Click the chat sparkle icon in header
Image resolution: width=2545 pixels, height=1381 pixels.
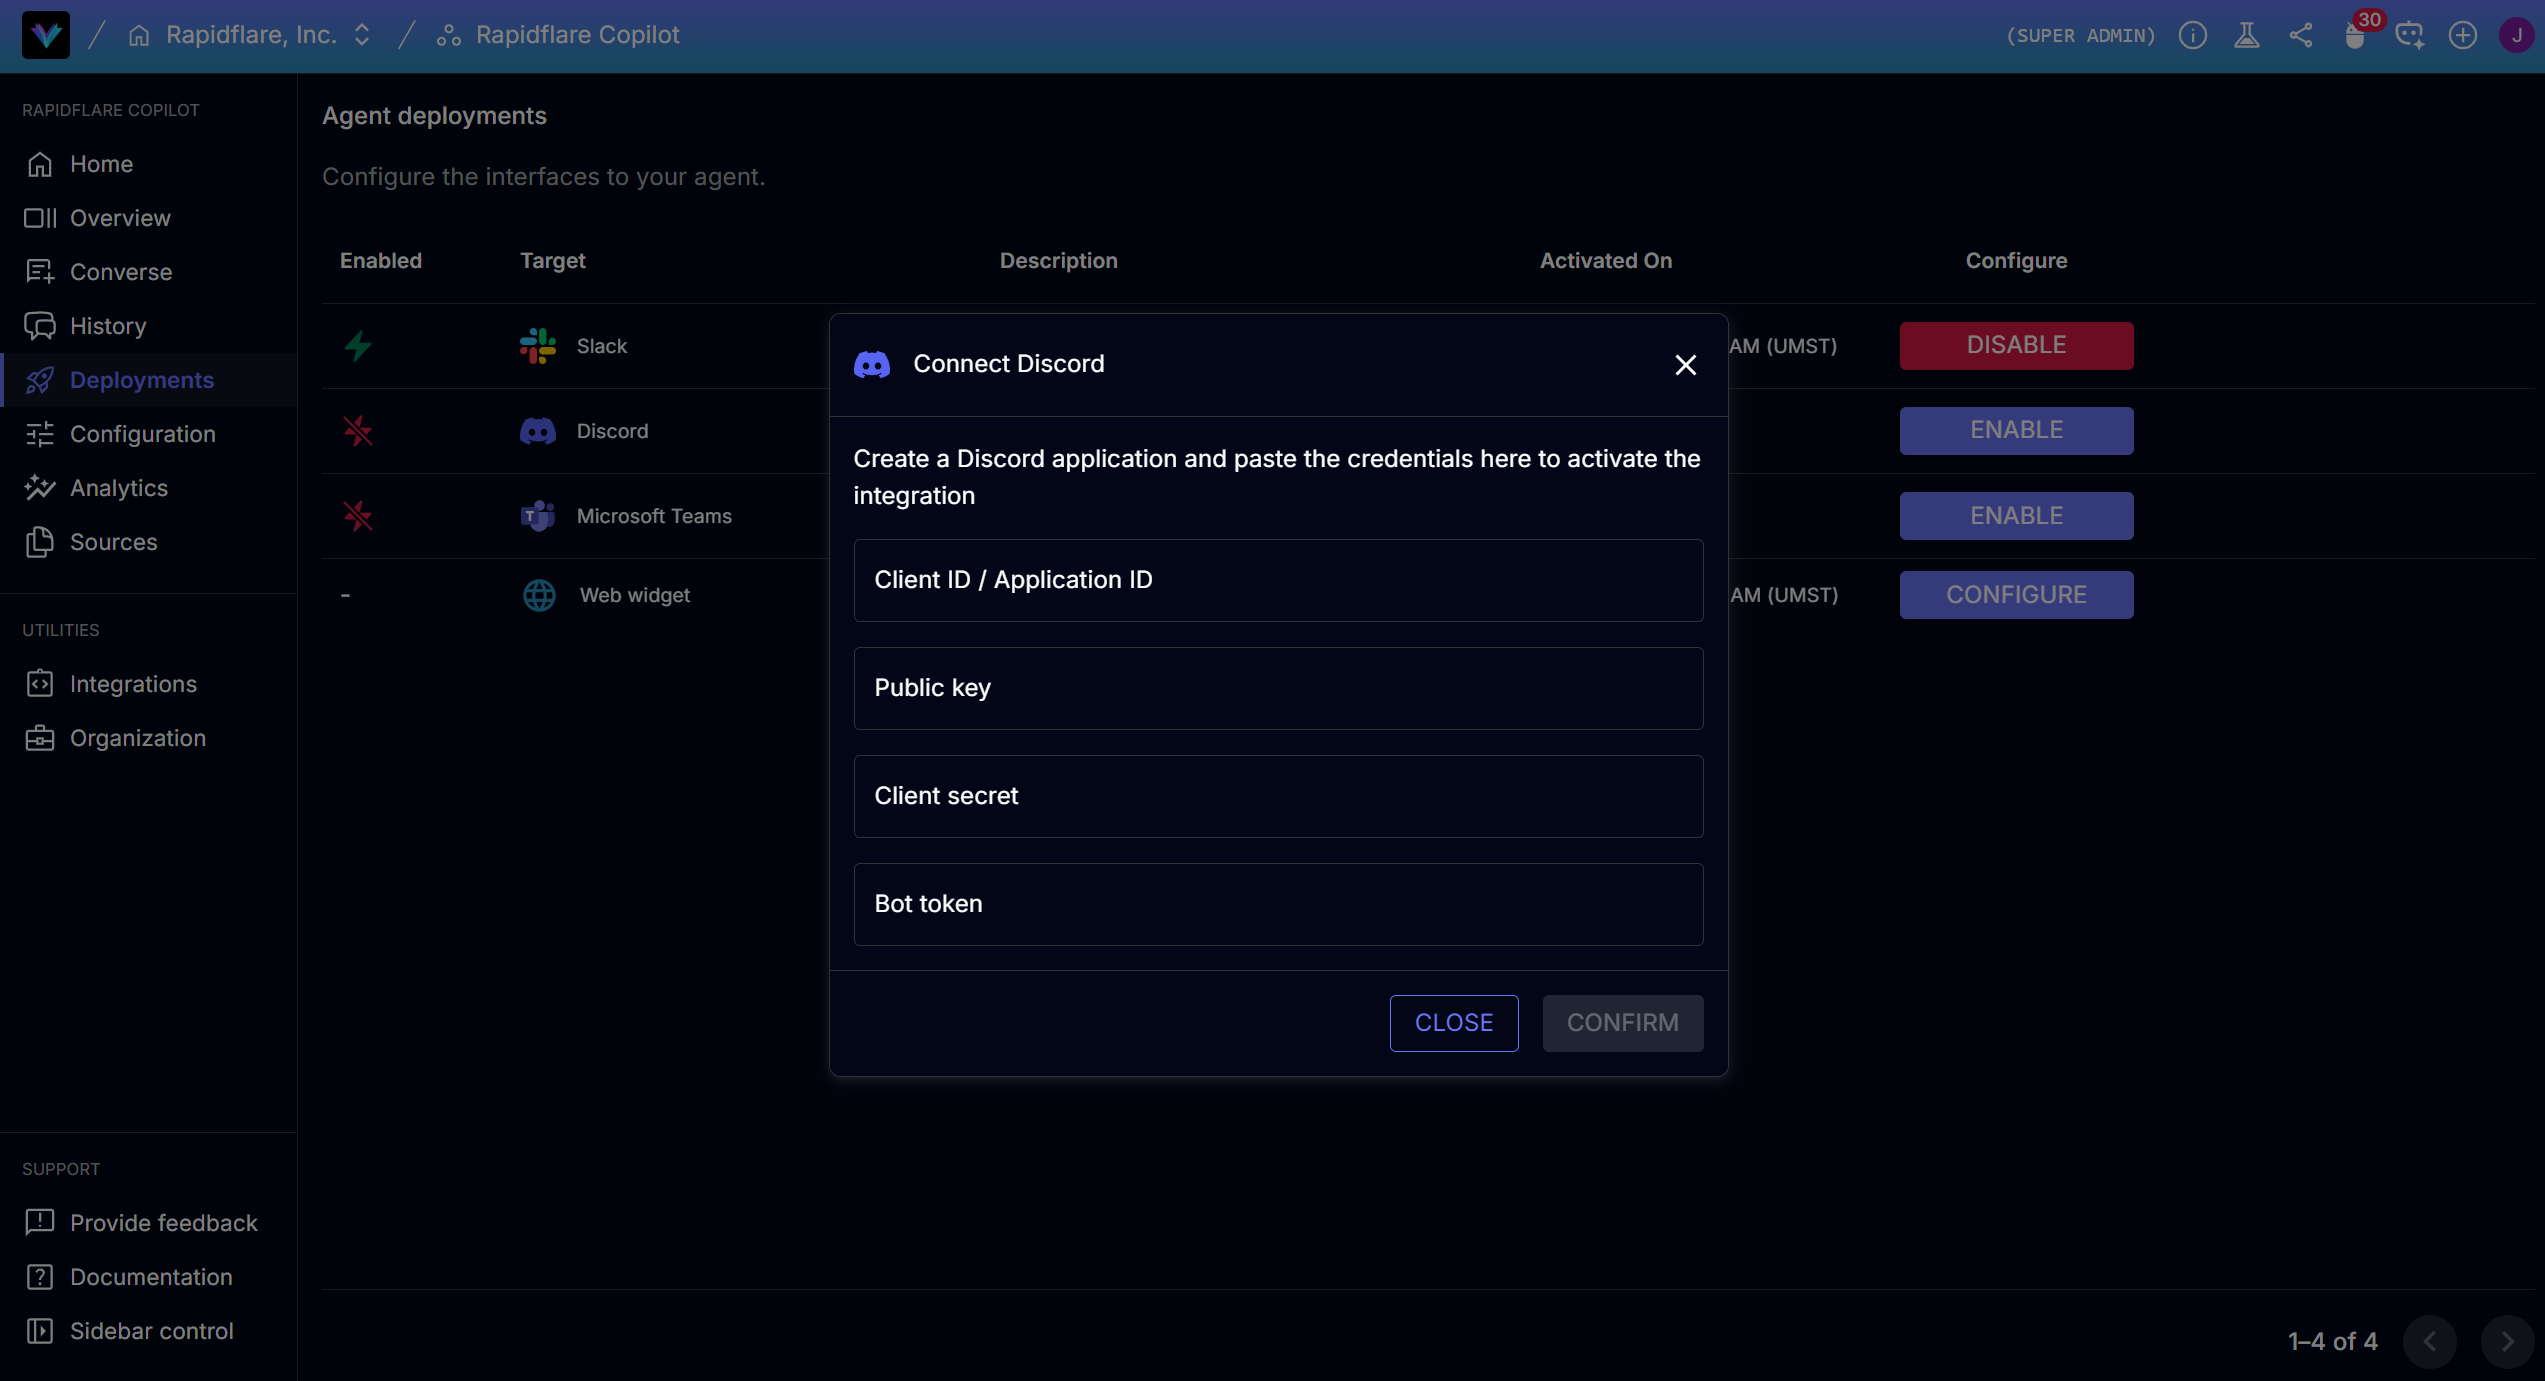(2409, 35)
